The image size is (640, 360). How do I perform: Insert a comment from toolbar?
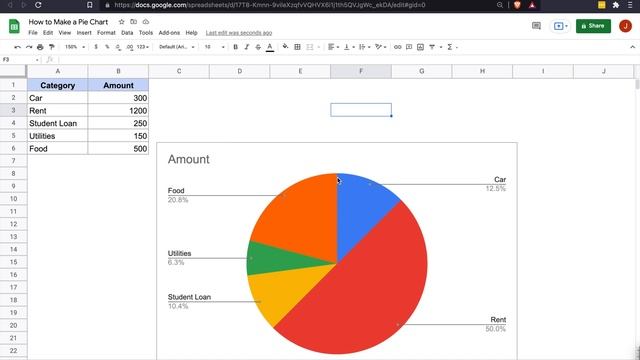click(409, 47)
